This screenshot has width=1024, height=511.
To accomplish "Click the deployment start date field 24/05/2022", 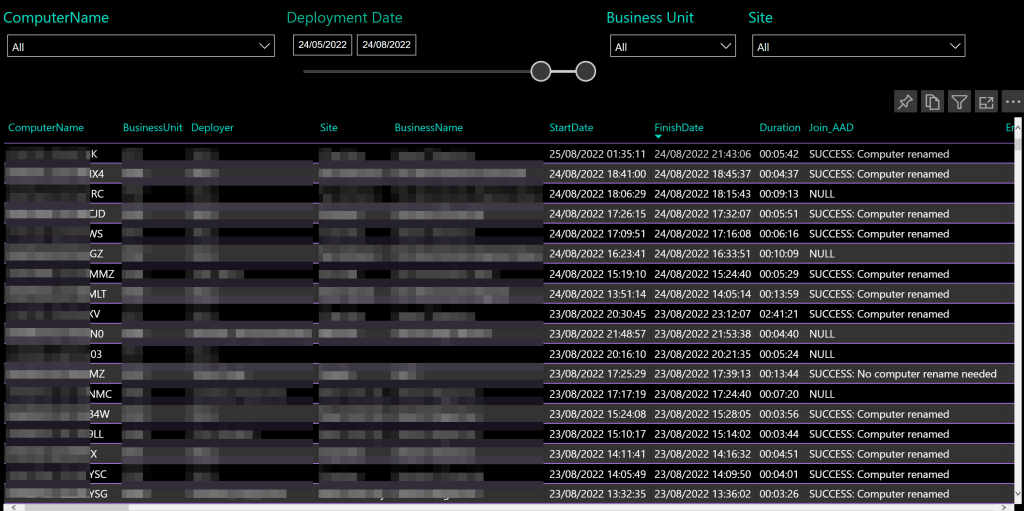I will [x=322, y=45].
